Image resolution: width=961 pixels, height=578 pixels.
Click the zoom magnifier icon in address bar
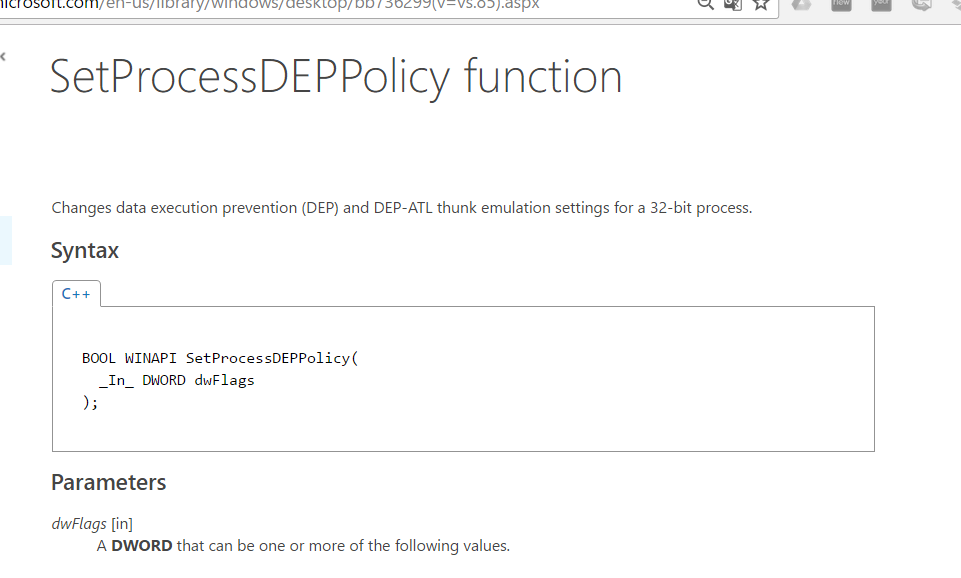(x=705, y=4)
